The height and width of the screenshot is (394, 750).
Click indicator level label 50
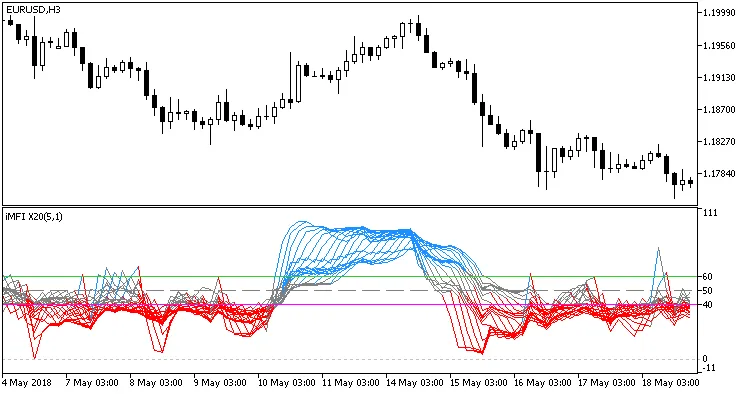coord(707,291)
